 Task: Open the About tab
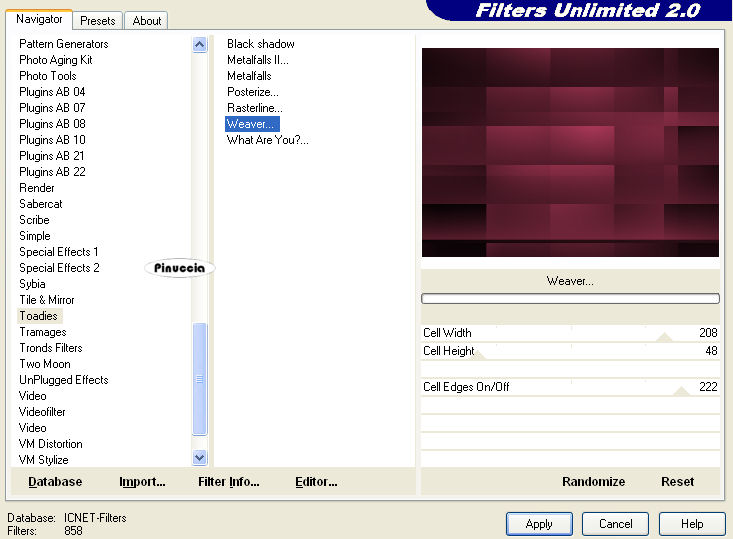coord(146,21)
